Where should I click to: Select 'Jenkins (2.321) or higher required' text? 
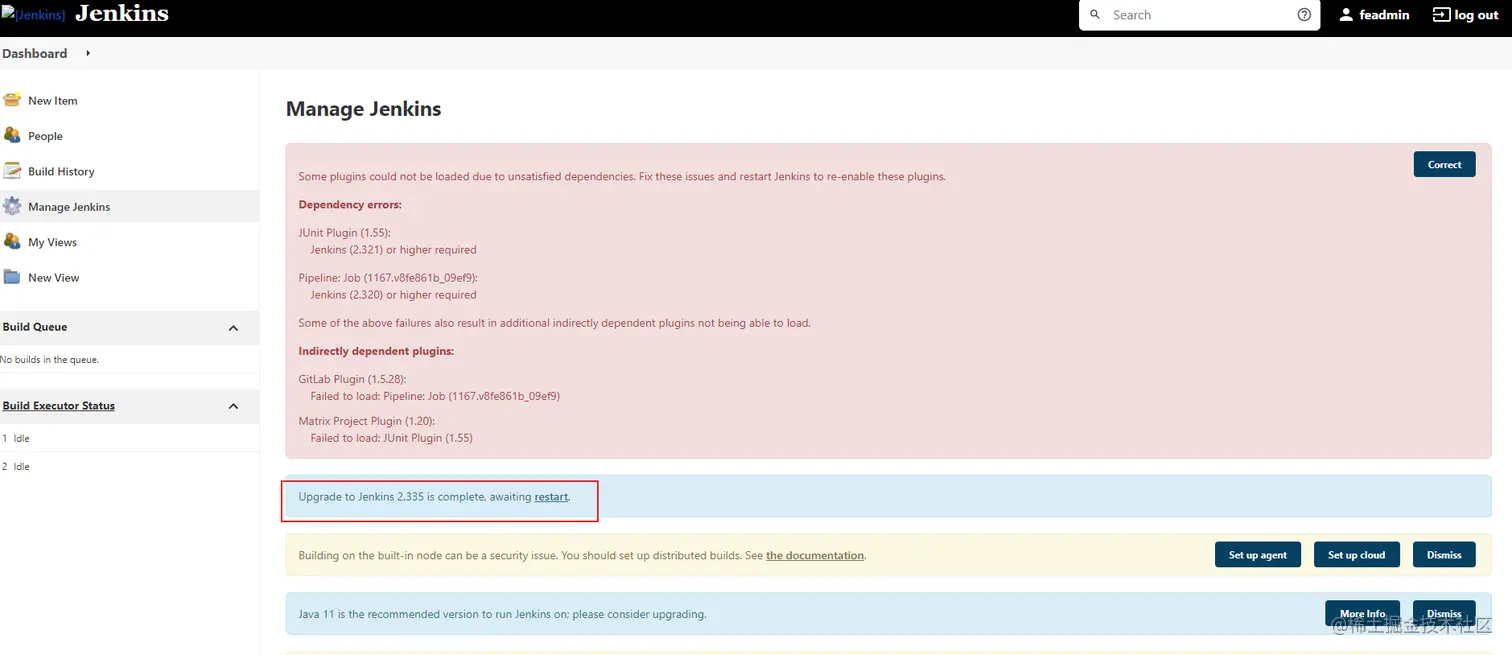[x=393, y=250]
